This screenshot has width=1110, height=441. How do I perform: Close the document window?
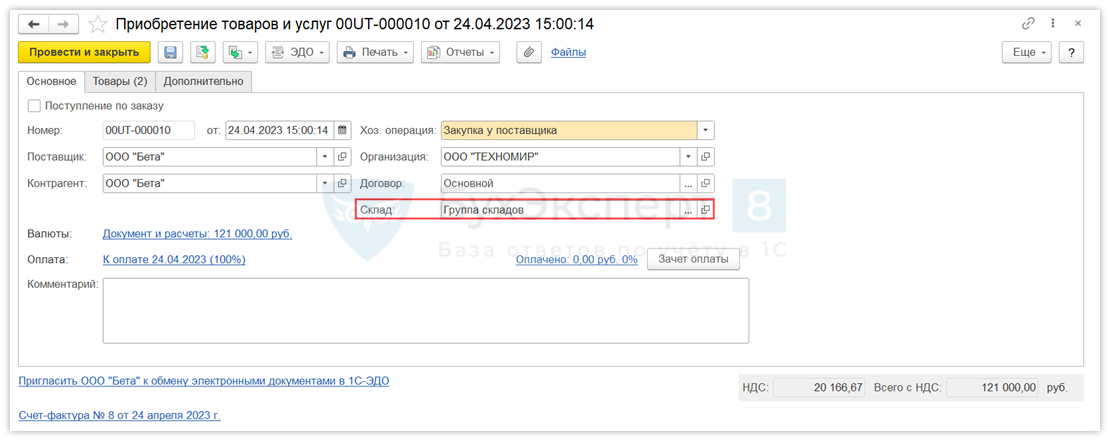pos(1078,23)
